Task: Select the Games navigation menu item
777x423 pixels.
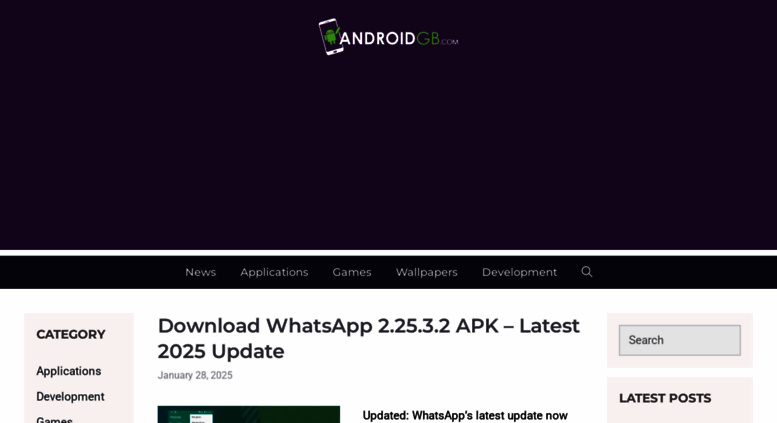Action: pos(352,272)
